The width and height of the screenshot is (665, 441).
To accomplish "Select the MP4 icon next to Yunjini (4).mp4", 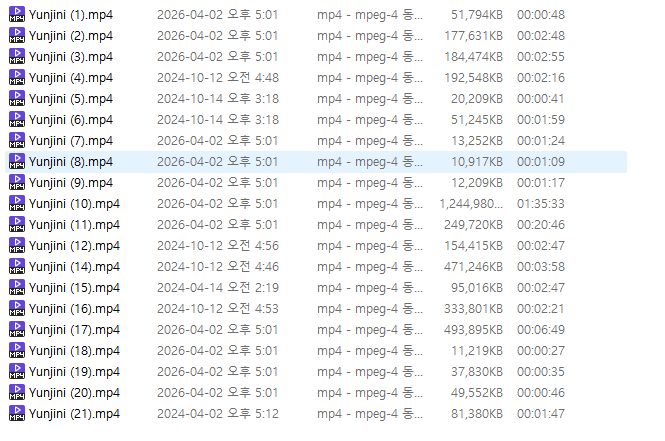I will pyautogui.click(x=17, y=77).
